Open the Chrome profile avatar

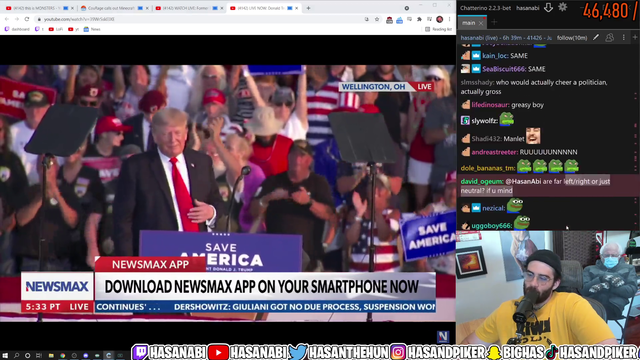tap(440, 19)
